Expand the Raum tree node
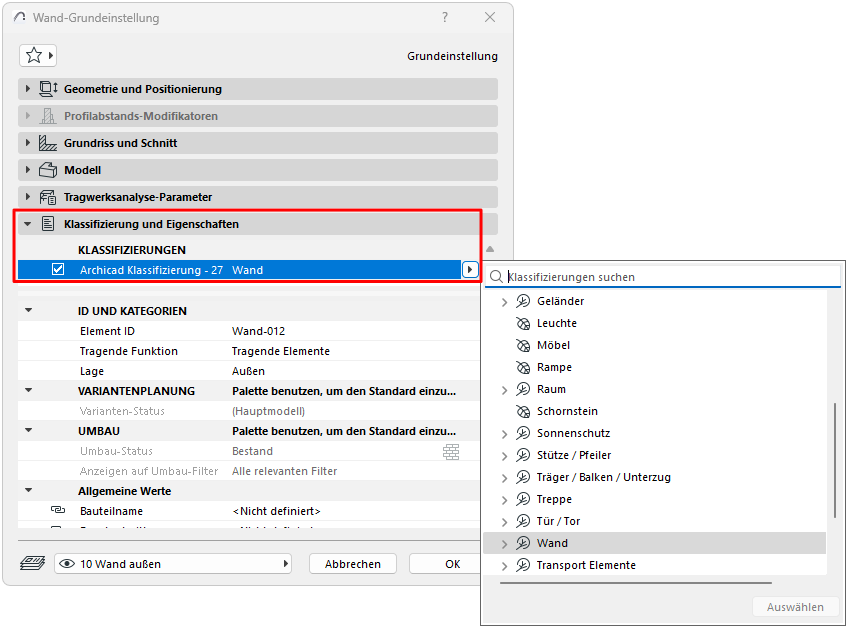This screenshot has height=628, width=848. (x=504, y=390)
